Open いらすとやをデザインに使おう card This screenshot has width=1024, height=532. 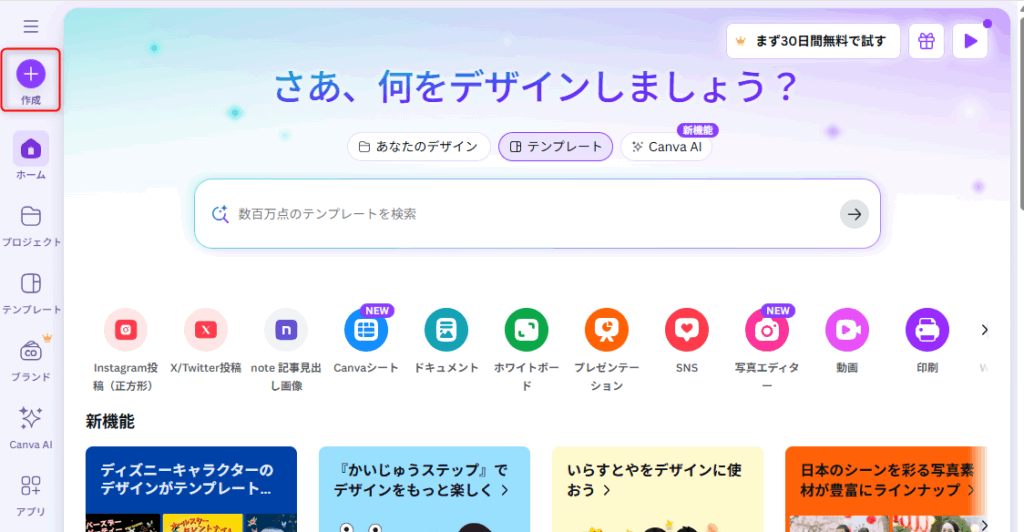click(x=658, y=489)
